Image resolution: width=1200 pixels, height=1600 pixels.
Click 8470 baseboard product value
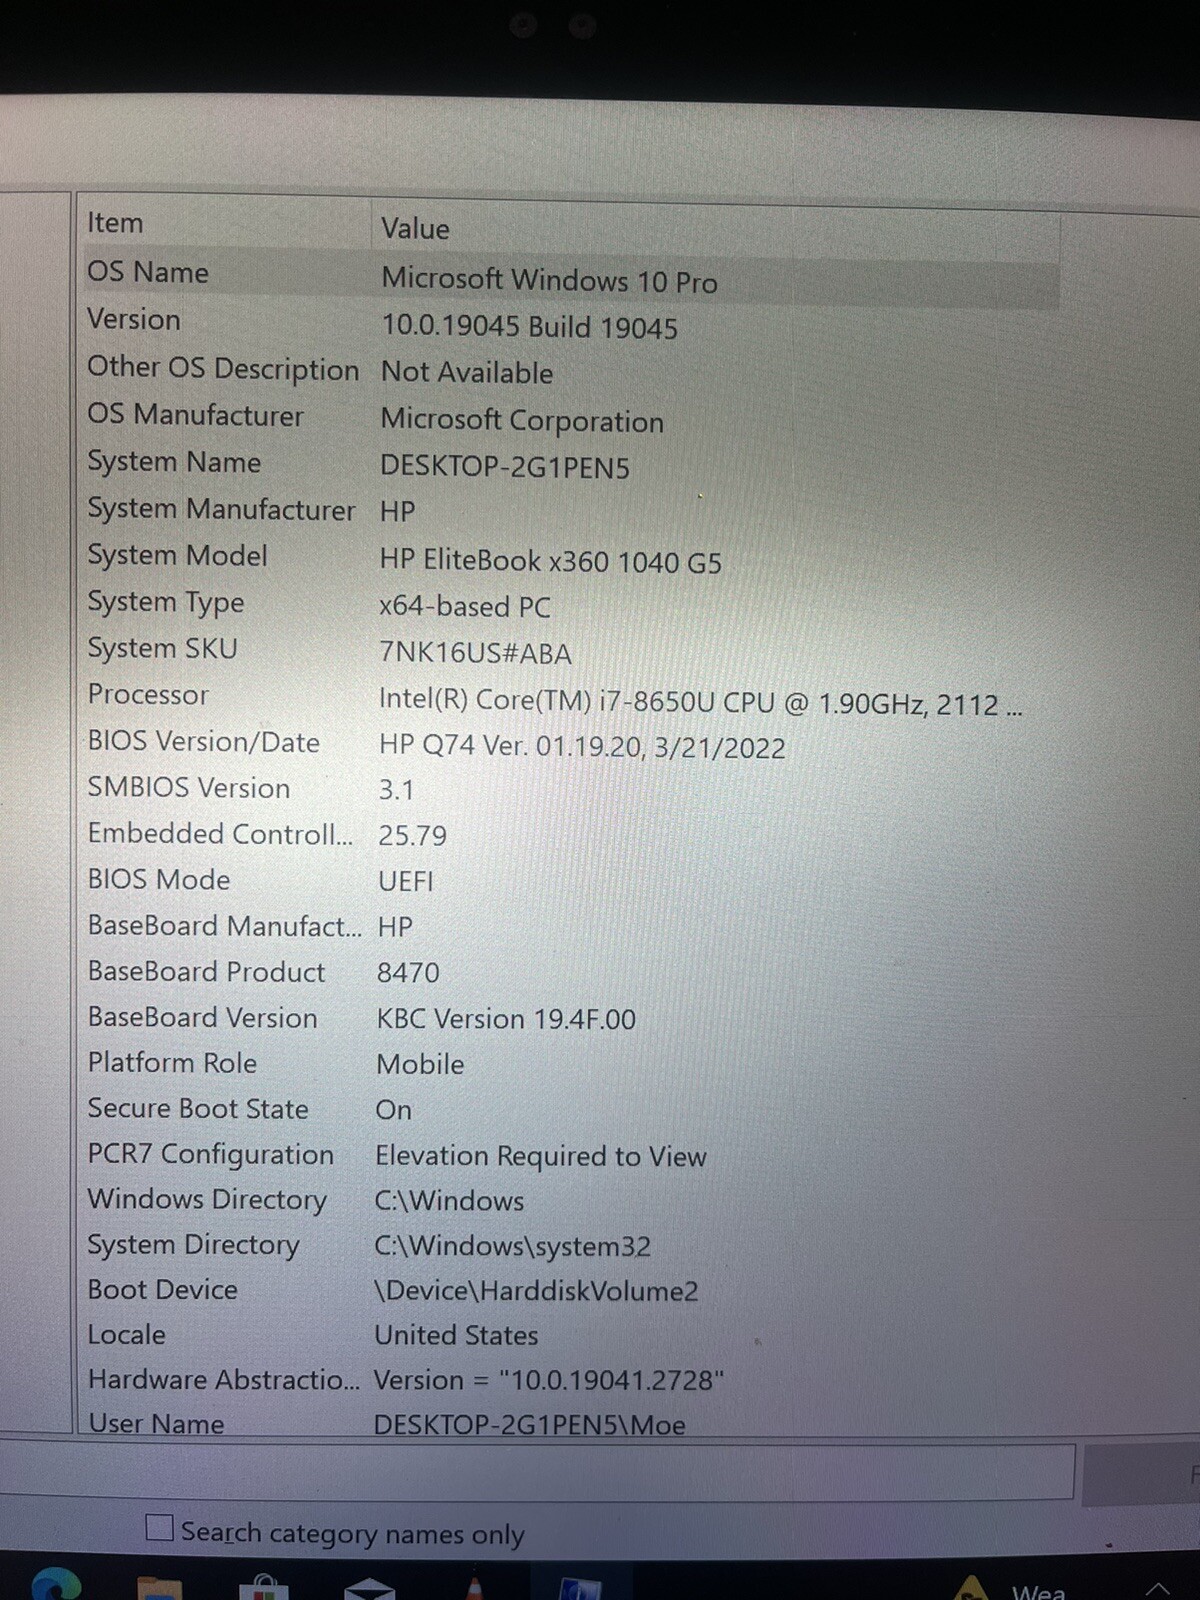408,973
